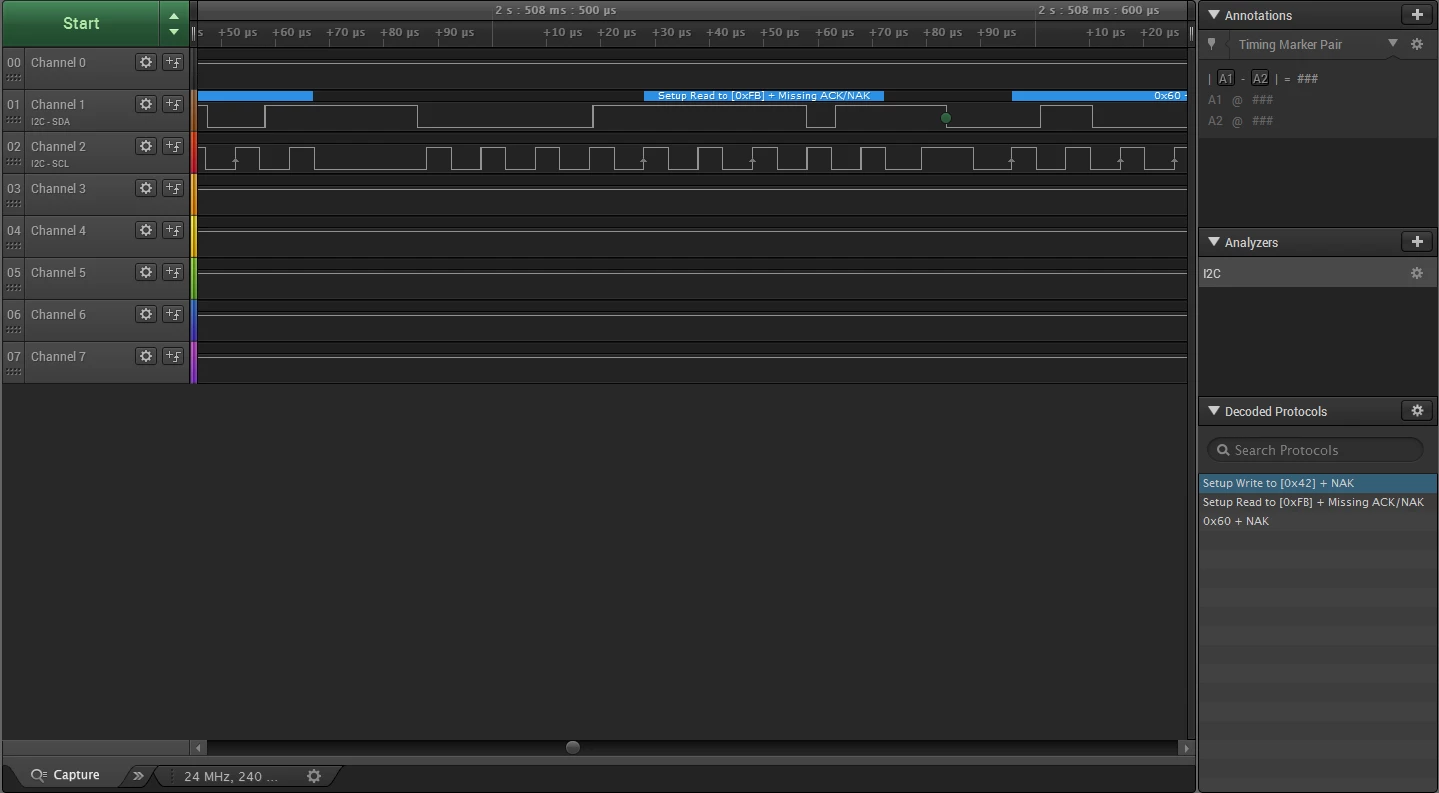Click the Channel 5 drag handle
Screen dimensions: 1439x793
click(13, 288)
